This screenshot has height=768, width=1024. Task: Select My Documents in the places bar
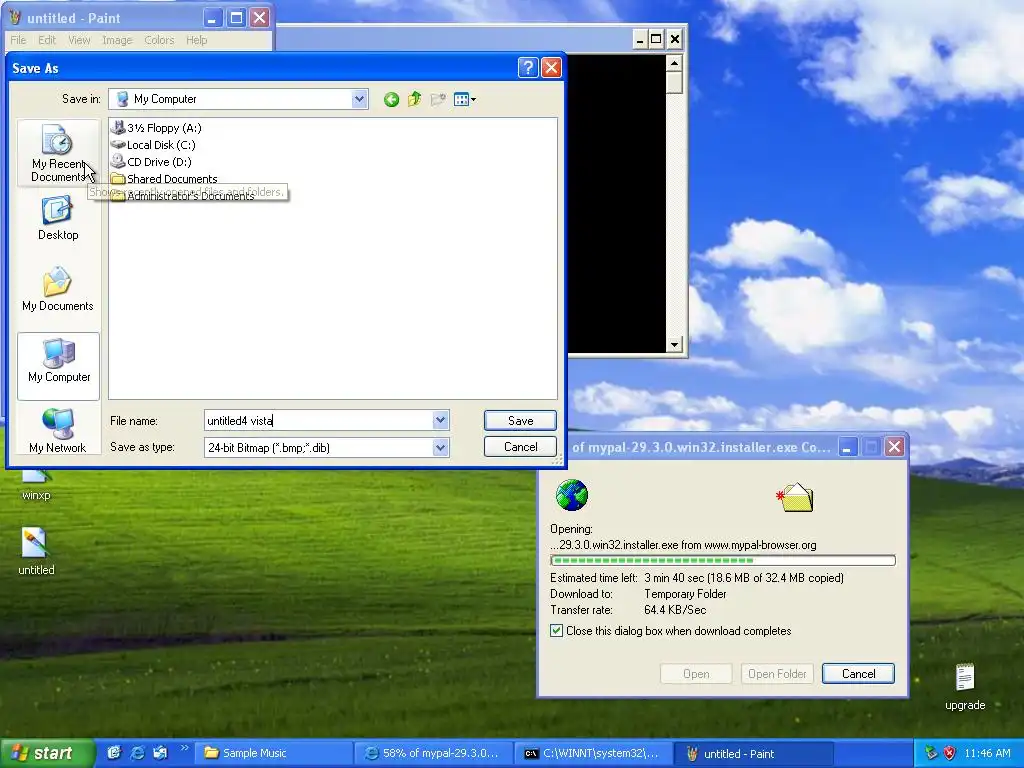58,289
